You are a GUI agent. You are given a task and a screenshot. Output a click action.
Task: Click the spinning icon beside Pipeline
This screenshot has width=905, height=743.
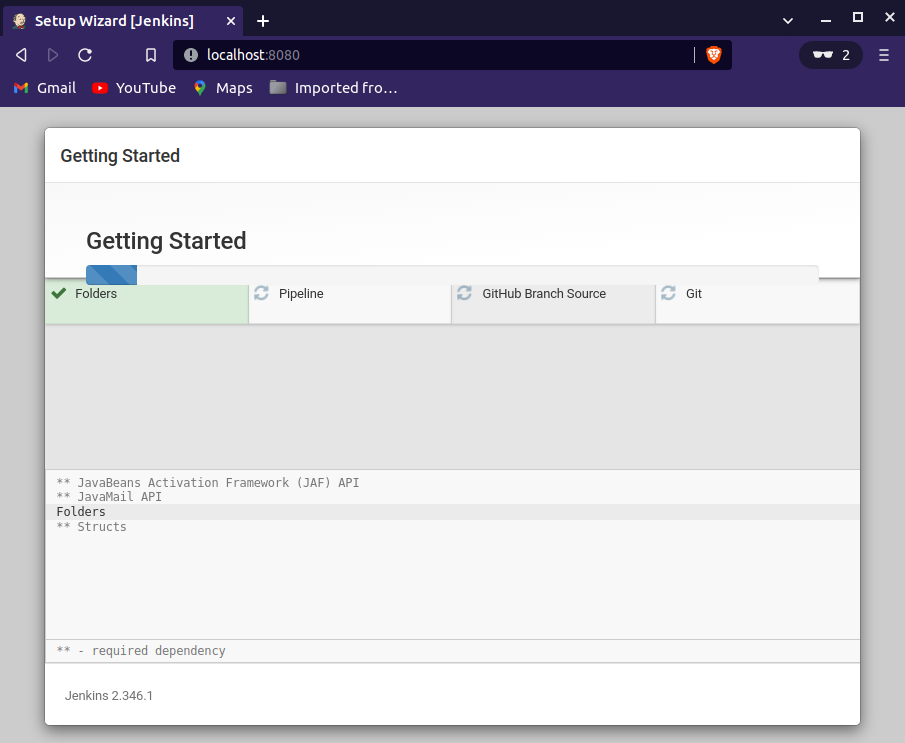(x=262, y=293)
